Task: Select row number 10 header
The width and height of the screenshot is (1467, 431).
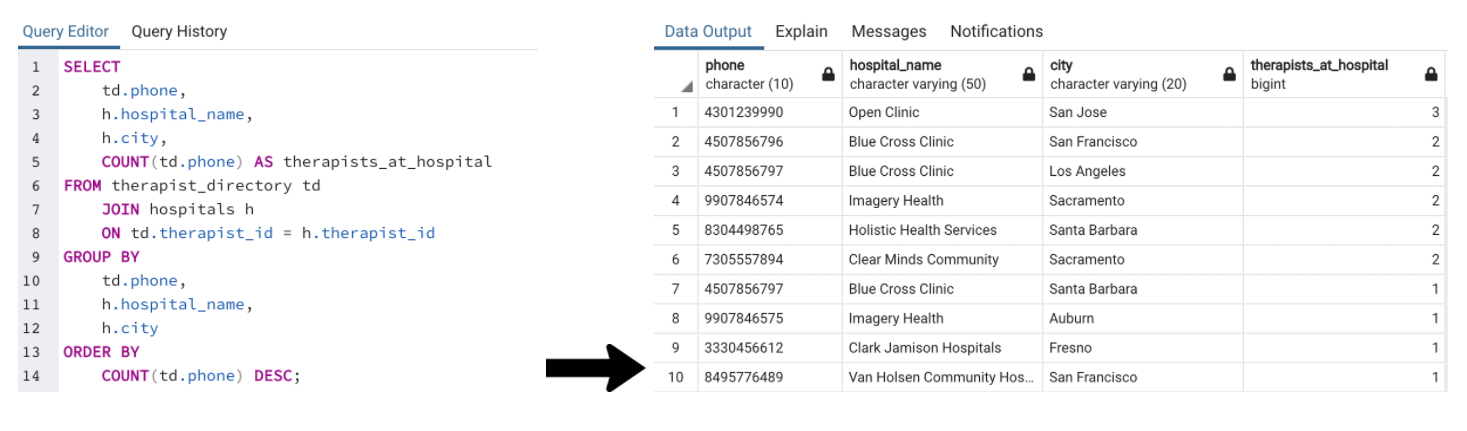Action: [676, 378]
